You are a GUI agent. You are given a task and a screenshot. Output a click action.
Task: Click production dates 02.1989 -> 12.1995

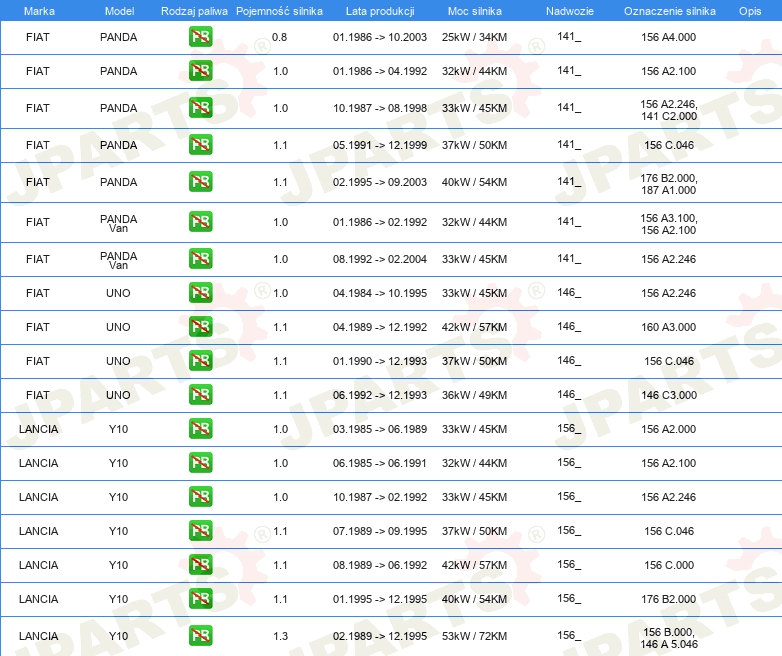(x=380, y=636)
